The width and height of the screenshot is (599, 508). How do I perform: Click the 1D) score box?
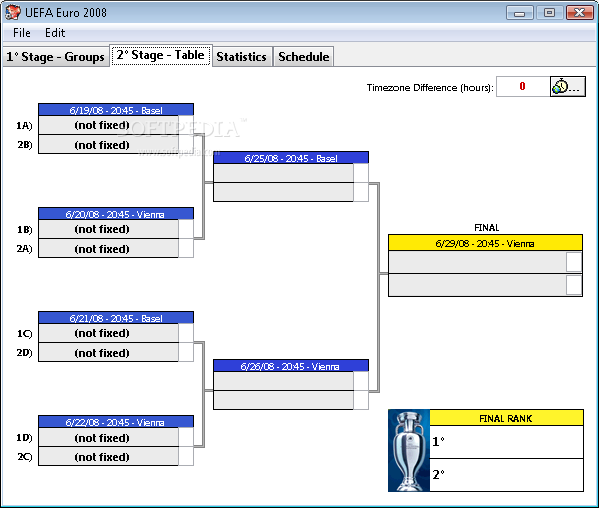186,437
